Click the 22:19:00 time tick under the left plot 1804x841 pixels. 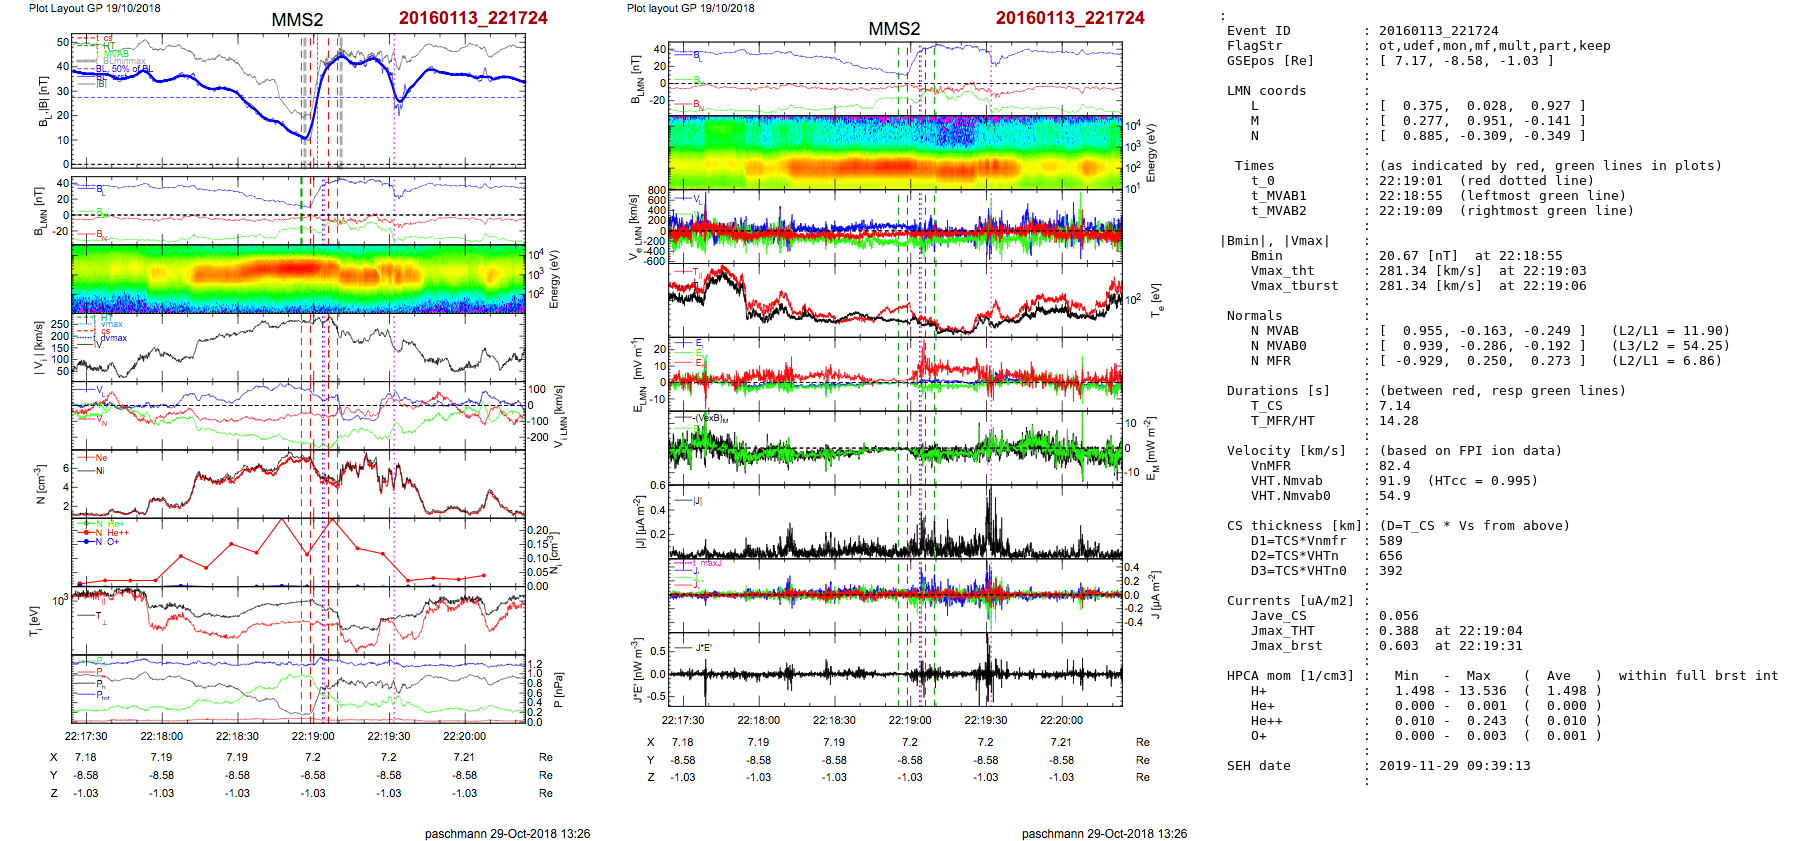click(x=313, y=736)
